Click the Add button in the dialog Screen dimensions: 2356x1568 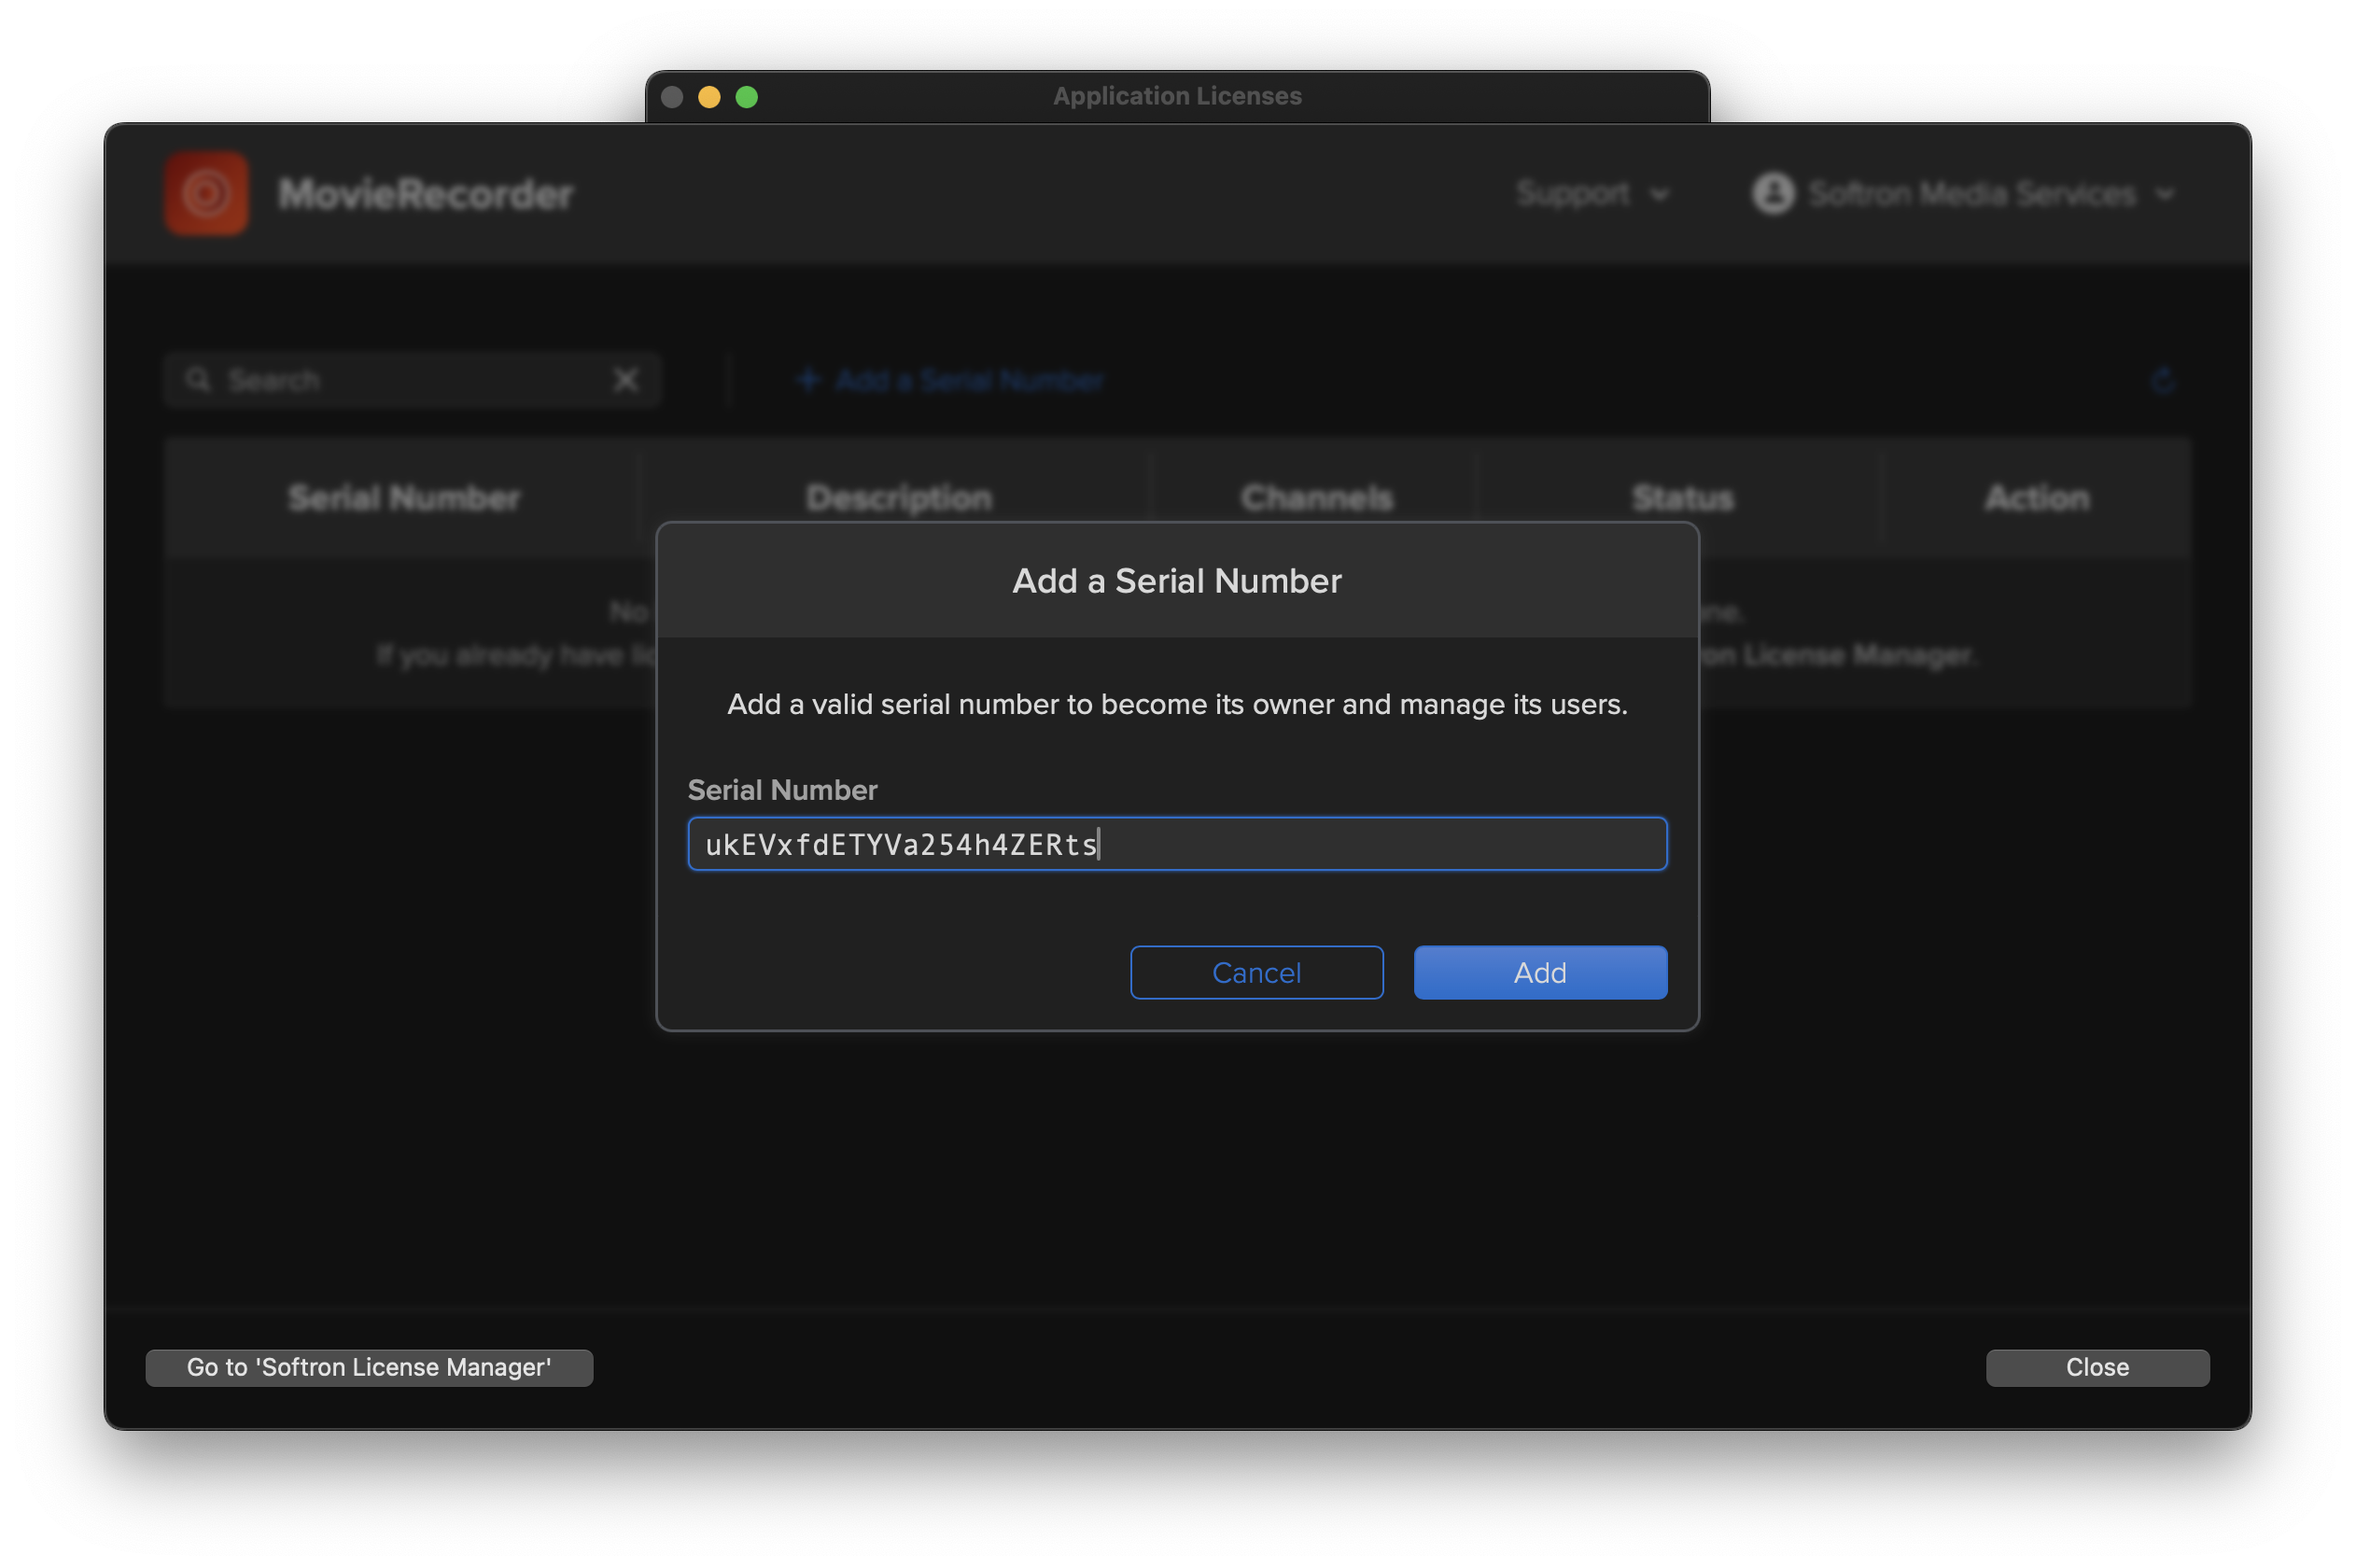pos(1540,972)
